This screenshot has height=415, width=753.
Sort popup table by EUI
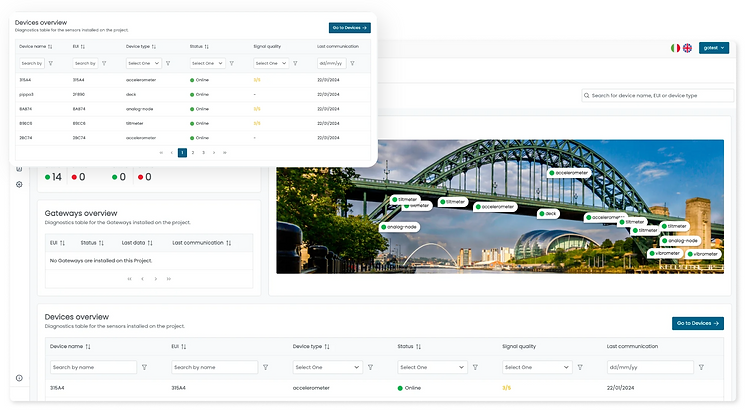click(83, 47)
